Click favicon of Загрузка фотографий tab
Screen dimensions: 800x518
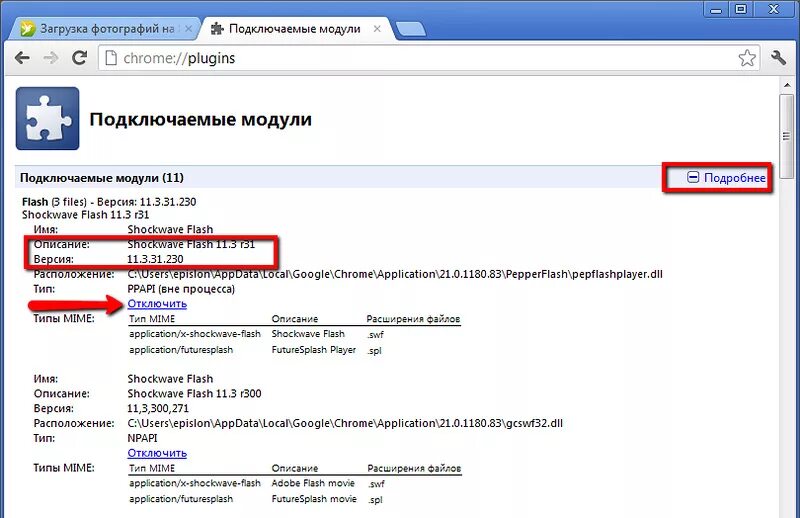coord(28,29)
